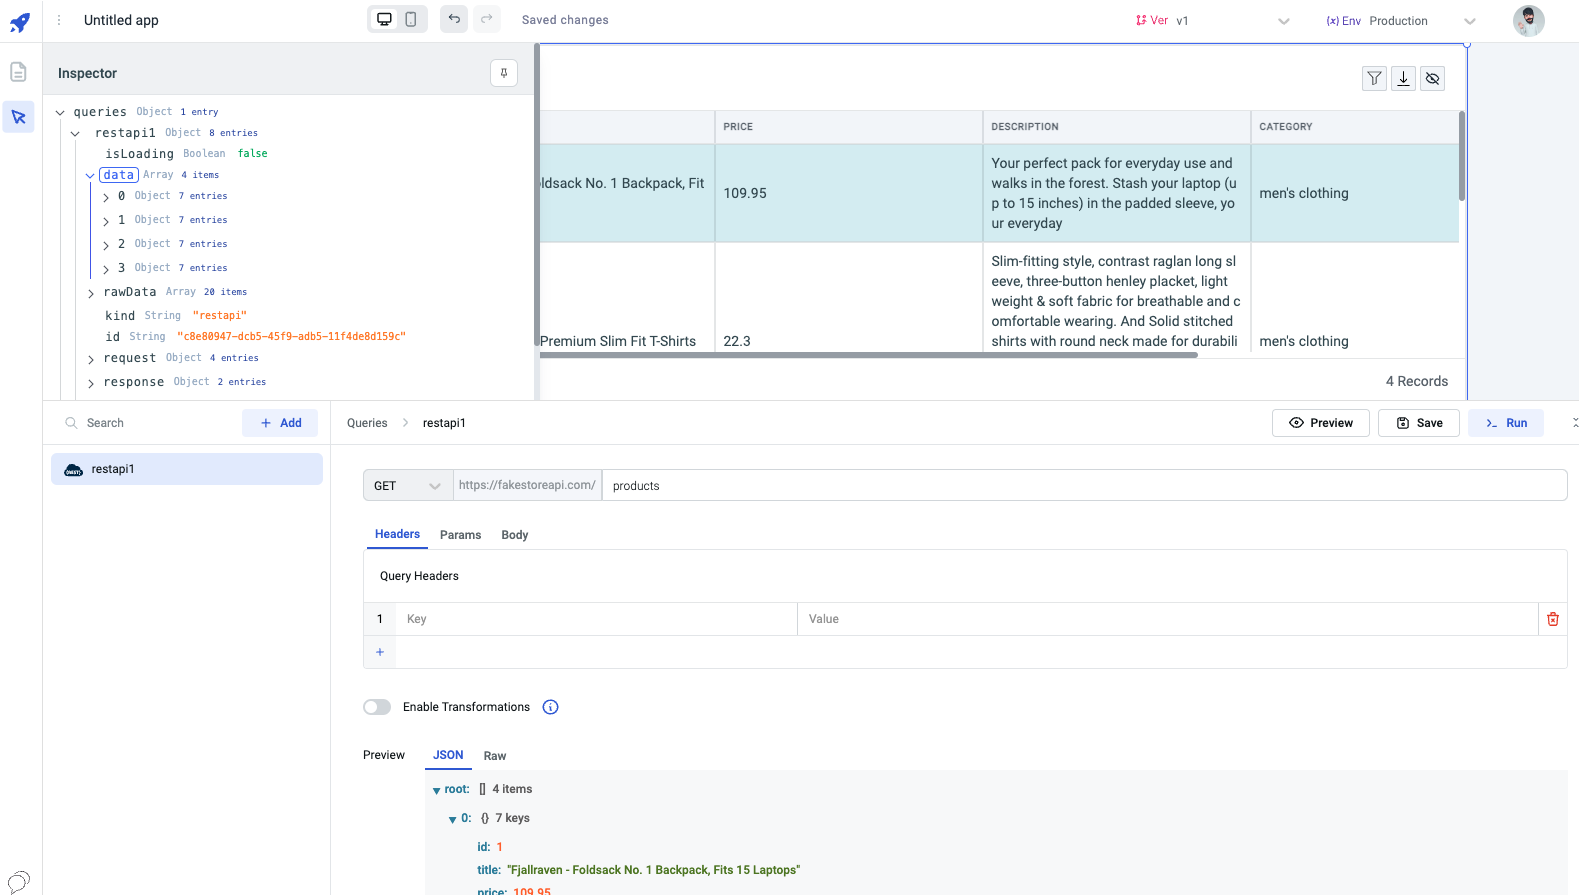This screenshot has height=895, width=1579.
Task: Turn on the Enable Transformations switch
Action: pyautogui.click(x=377, y=707)
